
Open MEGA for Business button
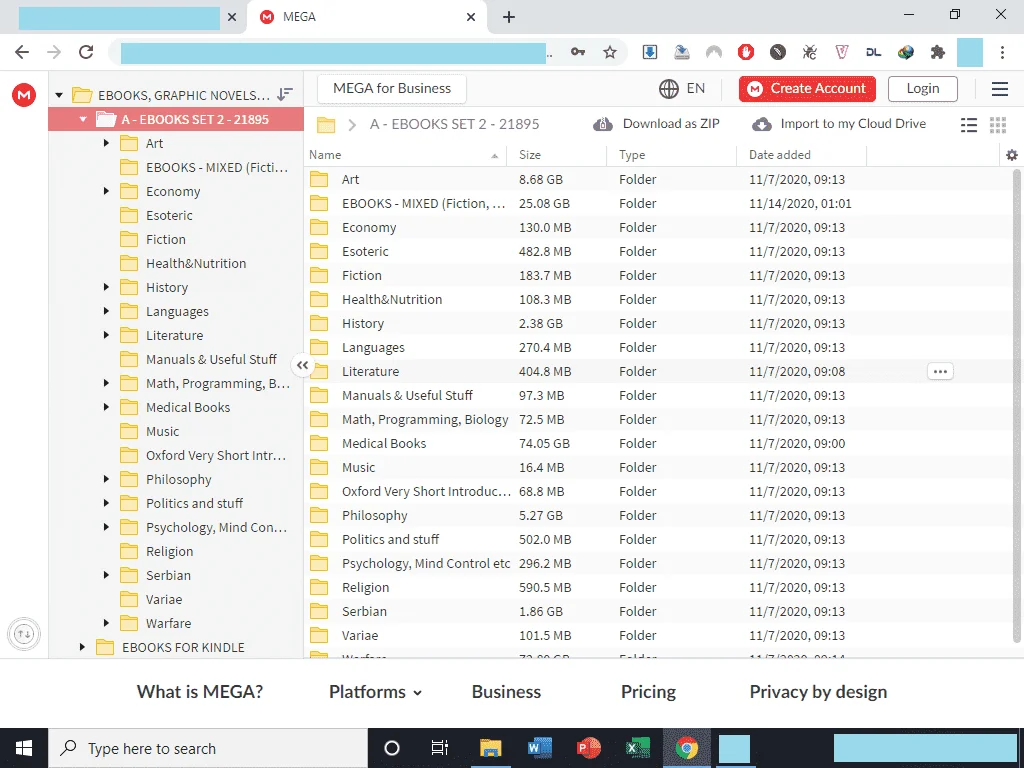coord(392,89)
